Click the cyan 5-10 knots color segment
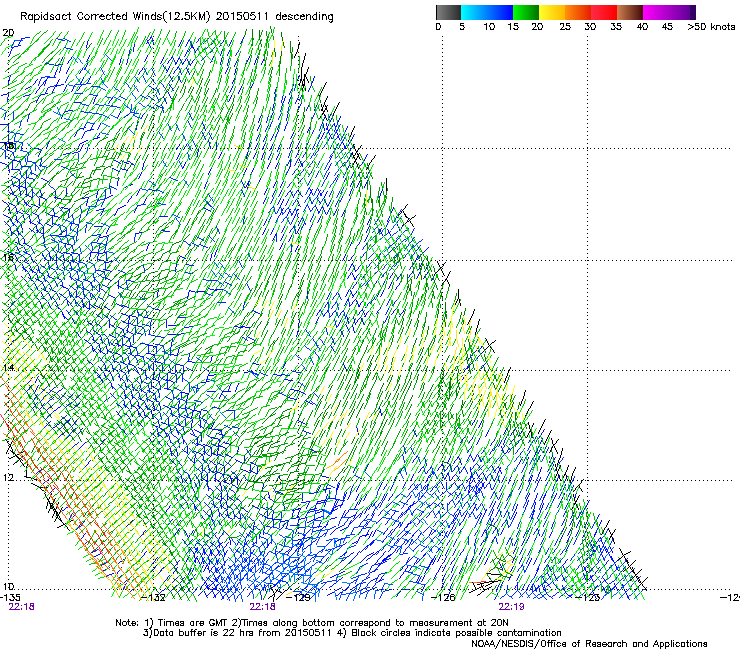 click(474, 12)
